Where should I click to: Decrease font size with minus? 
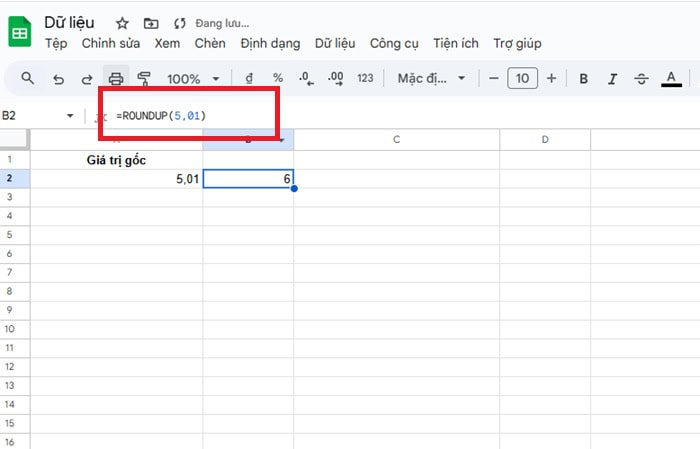tap(494, 79)
